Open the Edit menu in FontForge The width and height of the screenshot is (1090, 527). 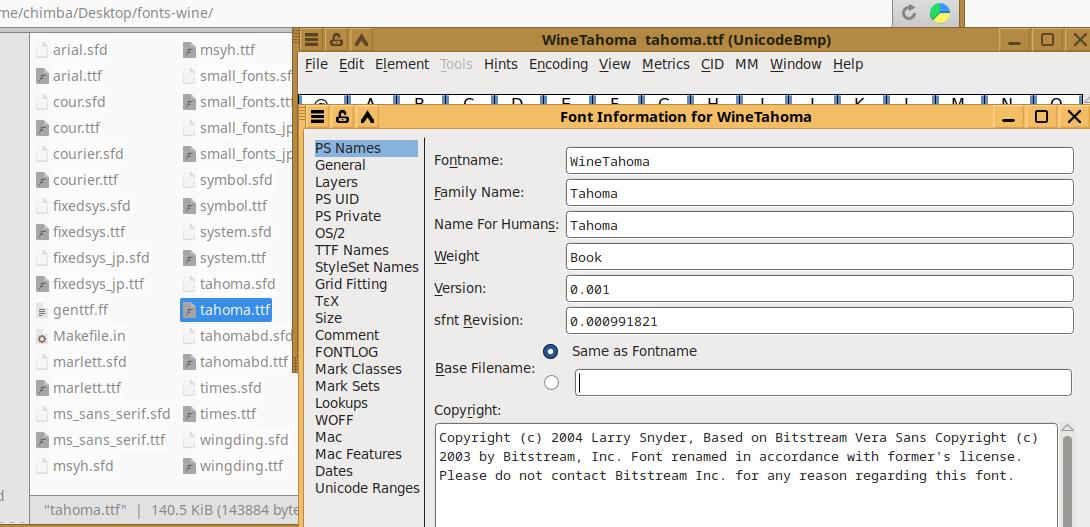click(352, 64)
